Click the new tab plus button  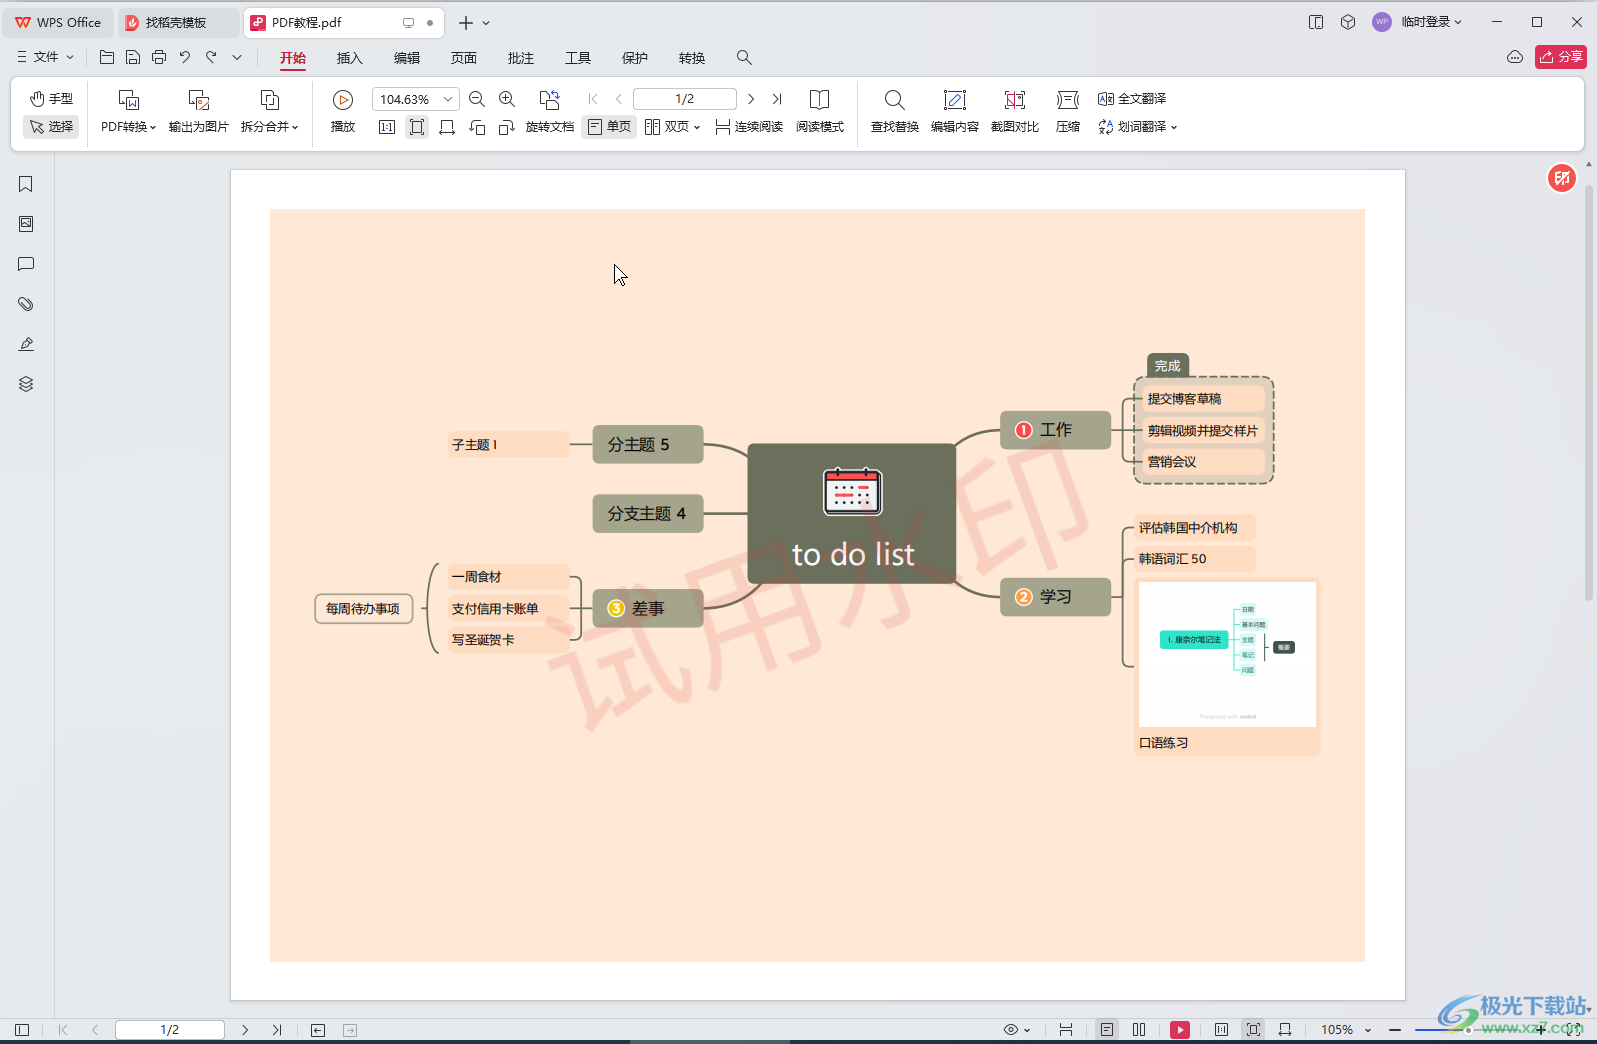[466, 22]
